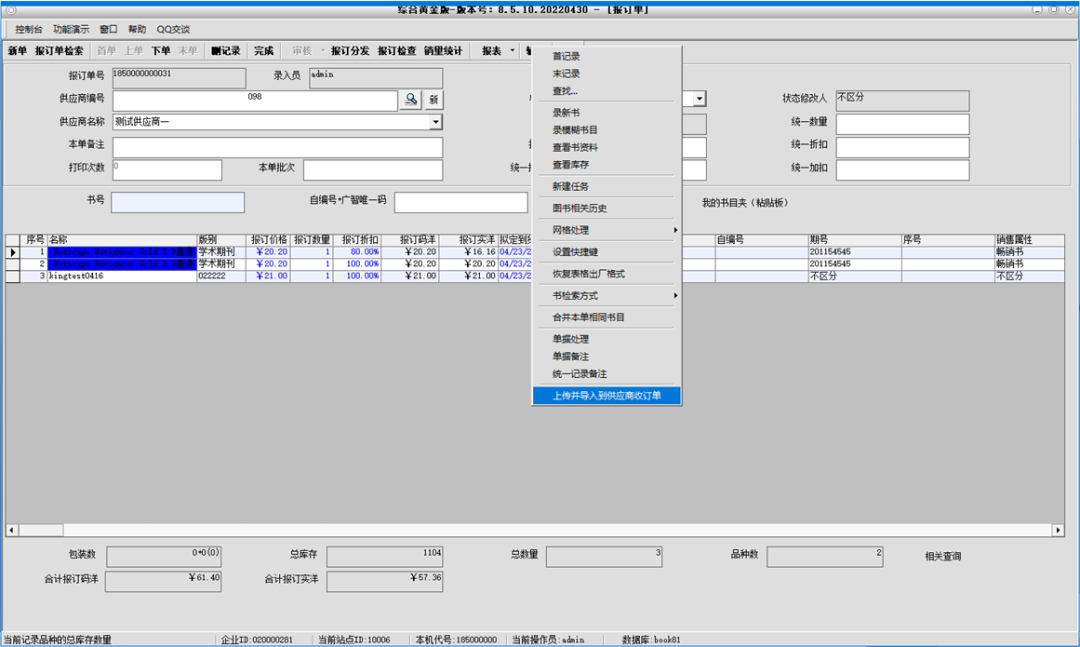Click the 报订单检索 toolbar button
The width and height of the screenshot is (1080, 647).
(x=59, y=51)
